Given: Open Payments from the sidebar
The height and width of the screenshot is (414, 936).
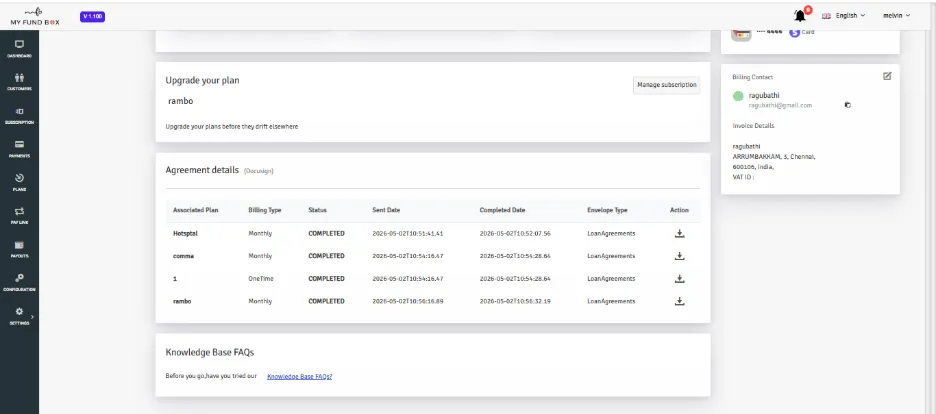Looking at the screenshot, I should 19,144.
